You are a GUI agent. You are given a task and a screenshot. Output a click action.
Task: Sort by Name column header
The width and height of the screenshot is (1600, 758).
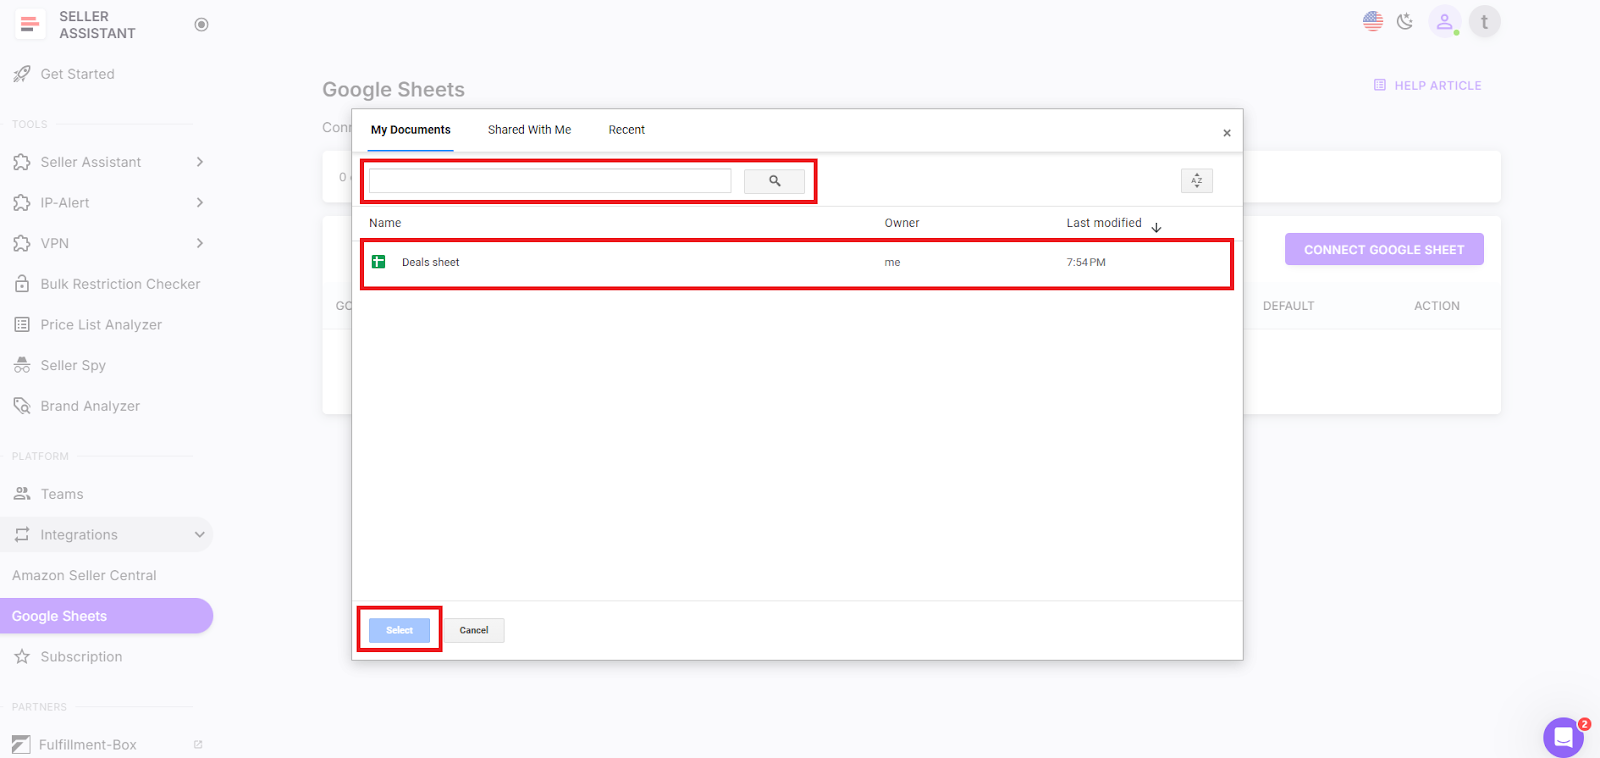coord(385,223)
